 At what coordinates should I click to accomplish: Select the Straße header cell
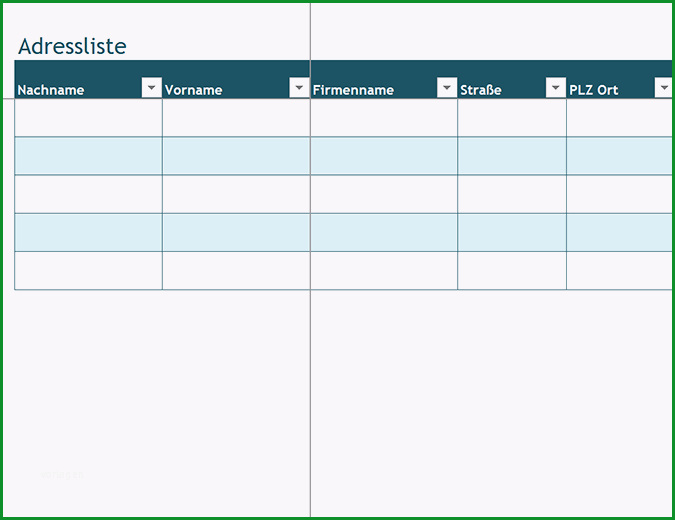pos(512,80)
